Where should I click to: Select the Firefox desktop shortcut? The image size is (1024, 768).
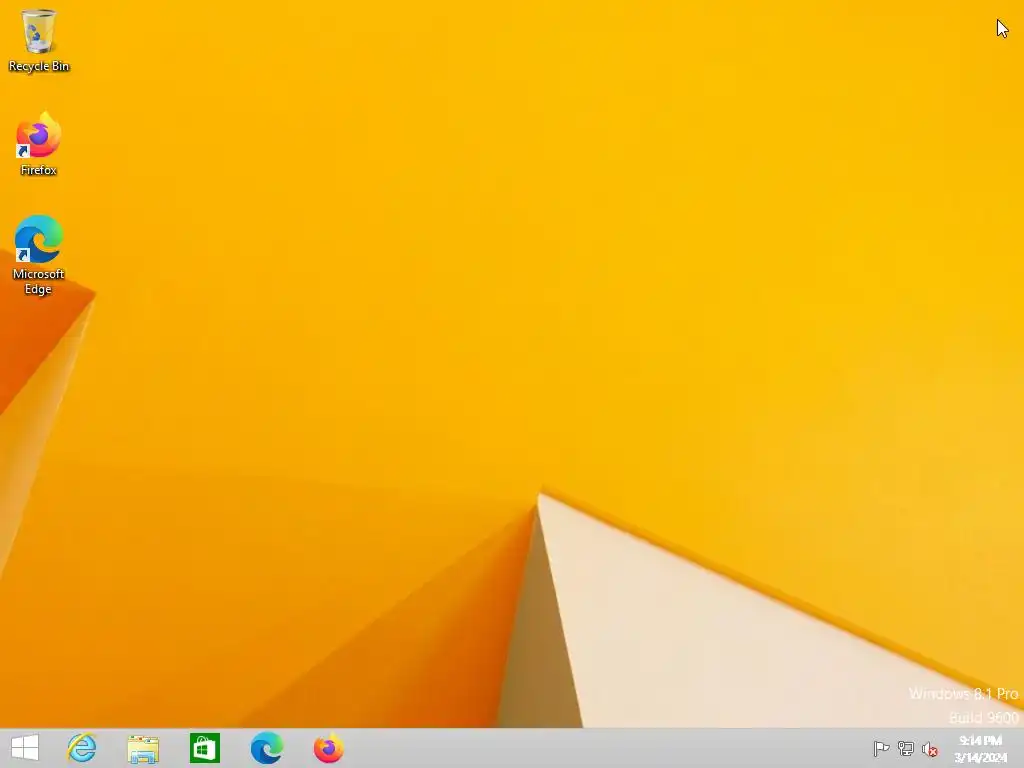click(x=39, y=144)
